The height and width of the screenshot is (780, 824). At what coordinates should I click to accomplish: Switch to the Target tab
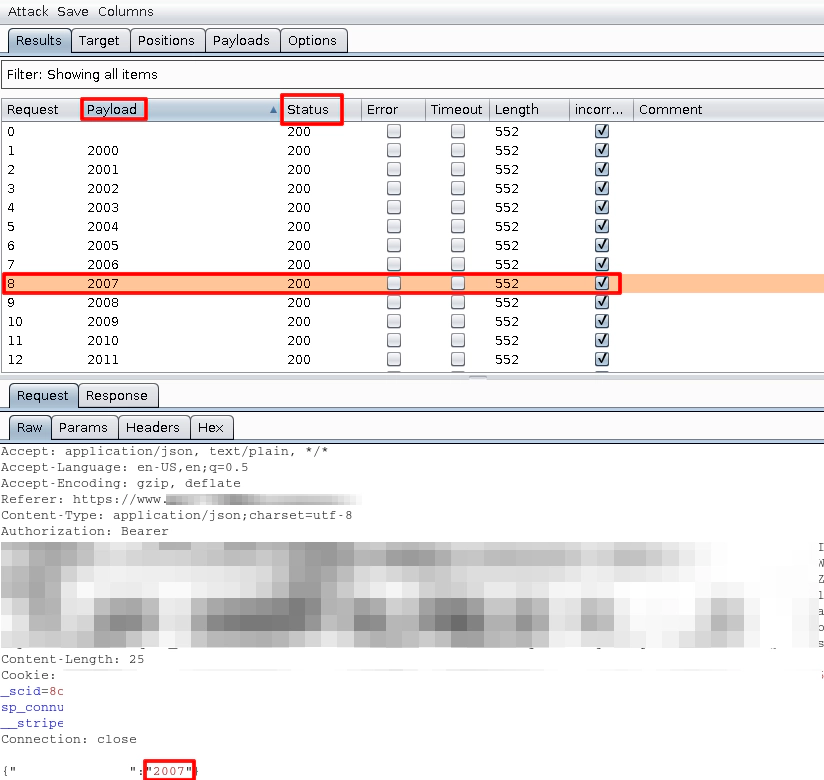point(99,41)
